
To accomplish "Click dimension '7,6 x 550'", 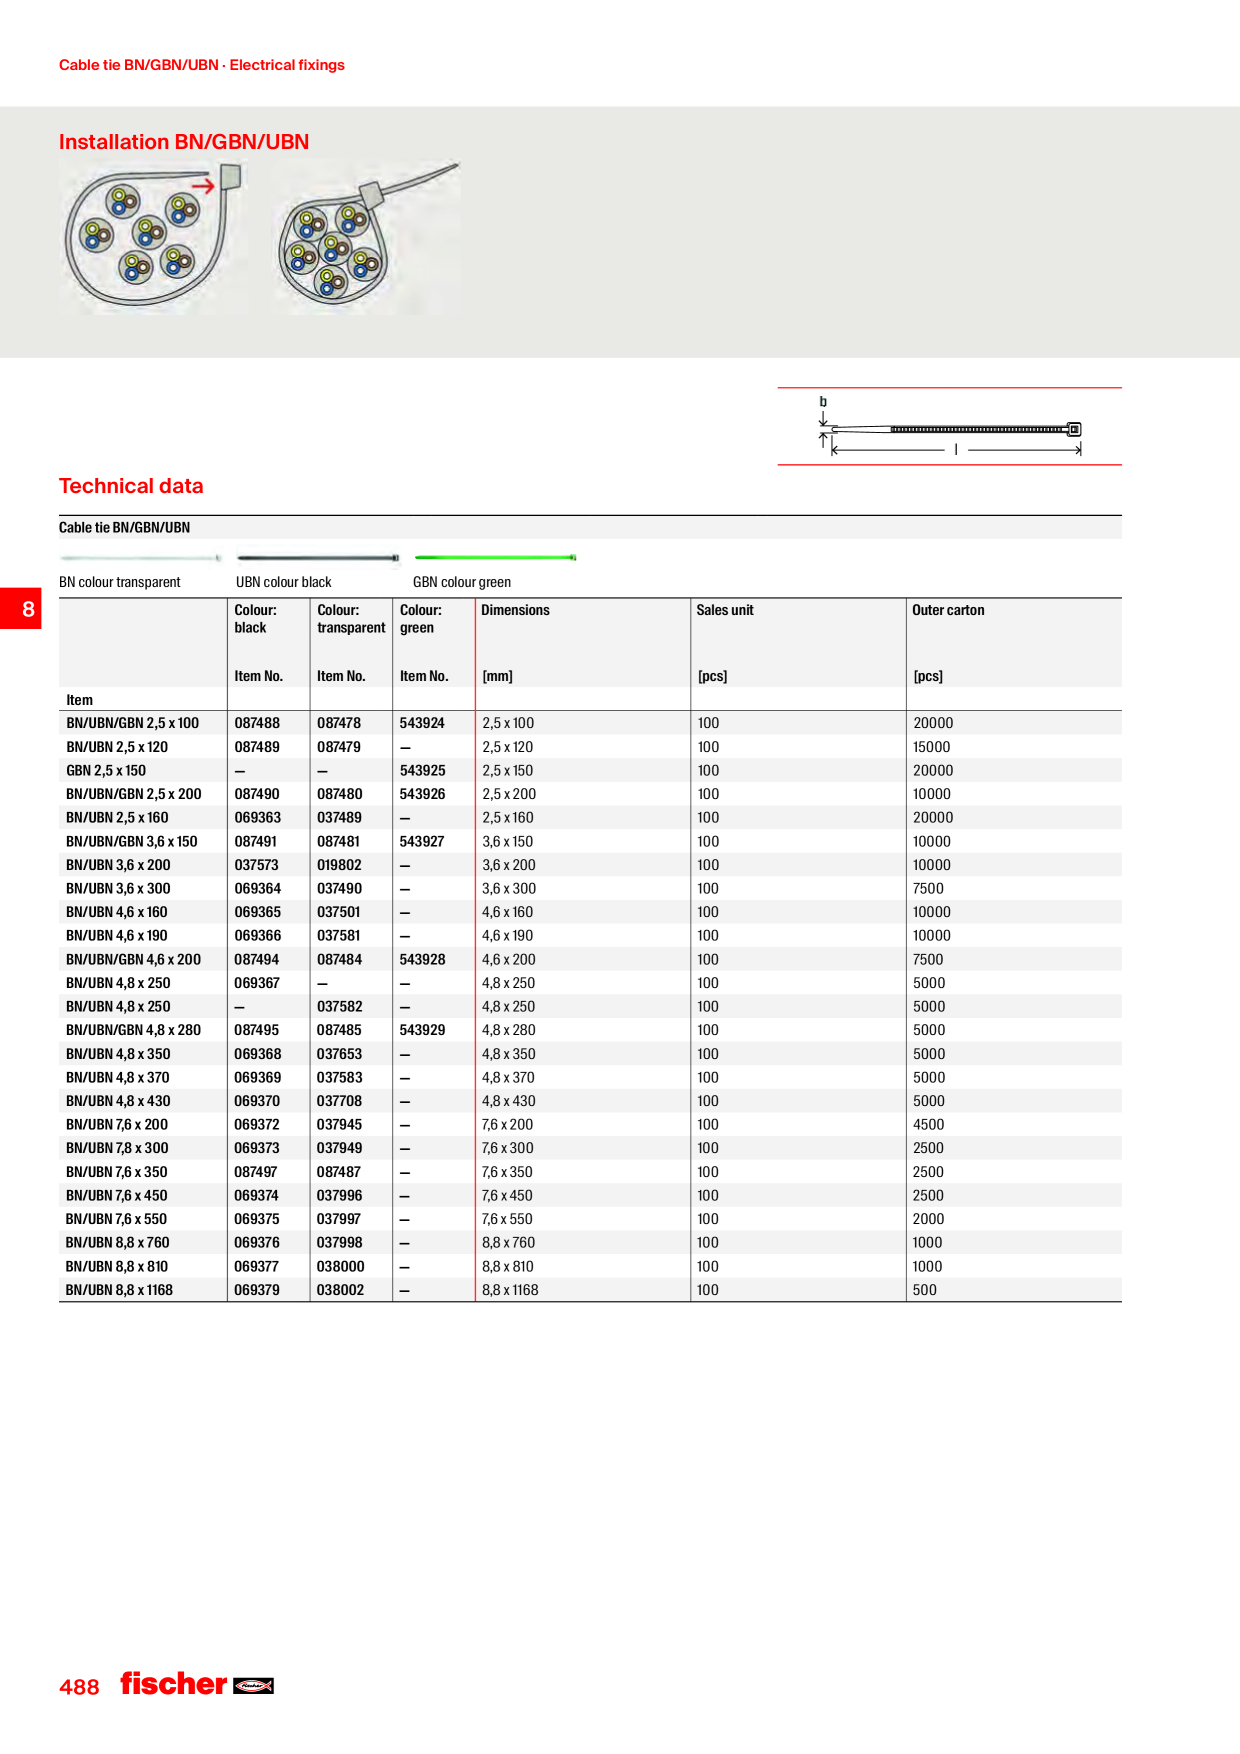I will pos(507,1219).
